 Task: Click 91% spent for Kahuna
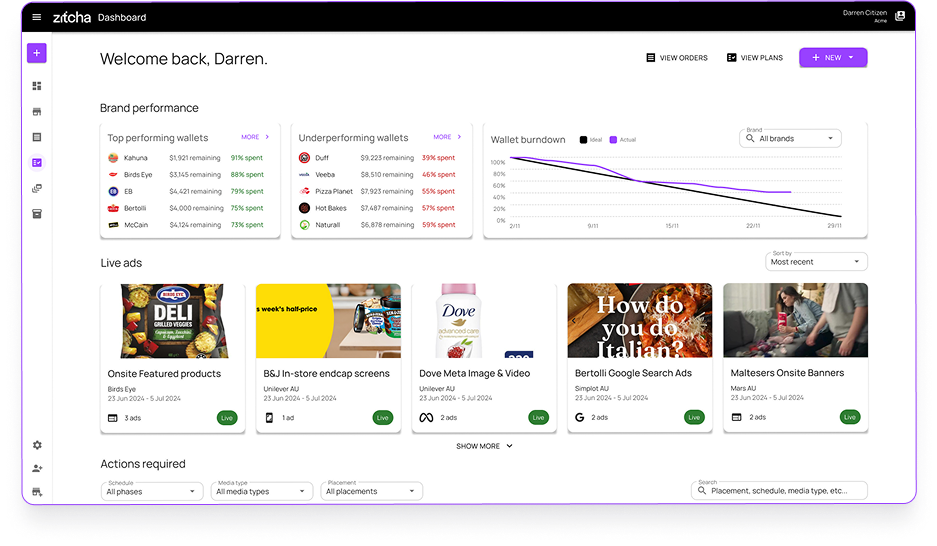pos(247,158)
